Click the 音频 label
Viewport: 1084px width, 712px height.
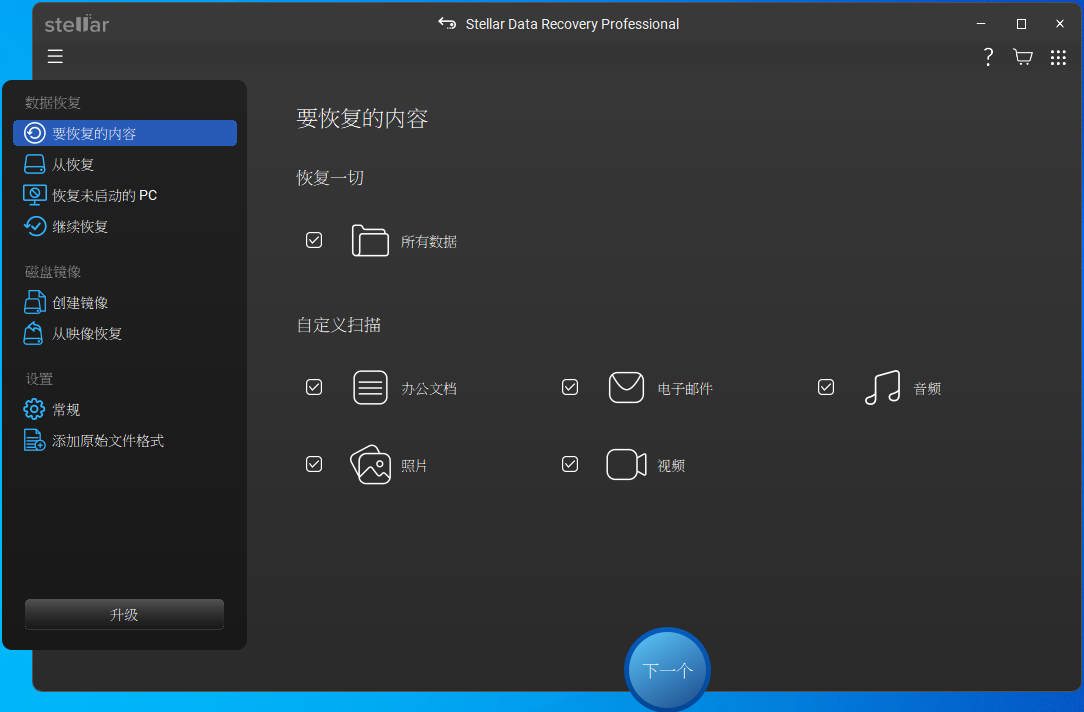(x=927, y=388)
